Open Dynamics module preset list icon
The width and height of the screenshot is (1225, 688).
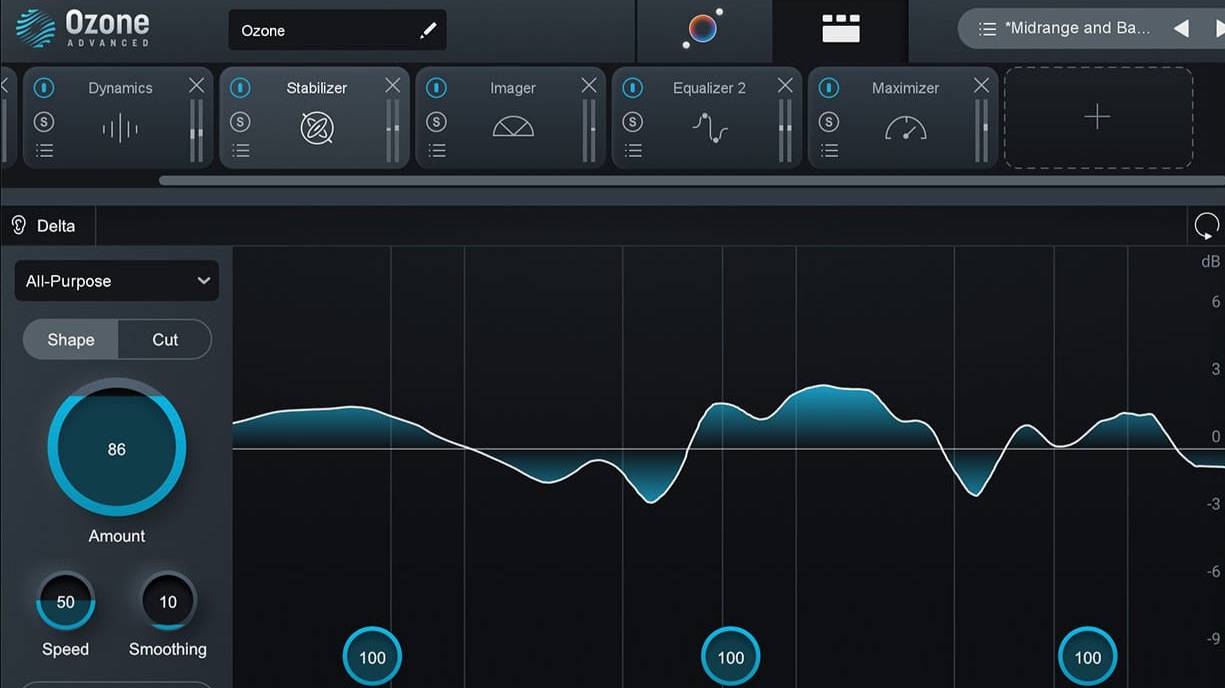pos(44,151)
